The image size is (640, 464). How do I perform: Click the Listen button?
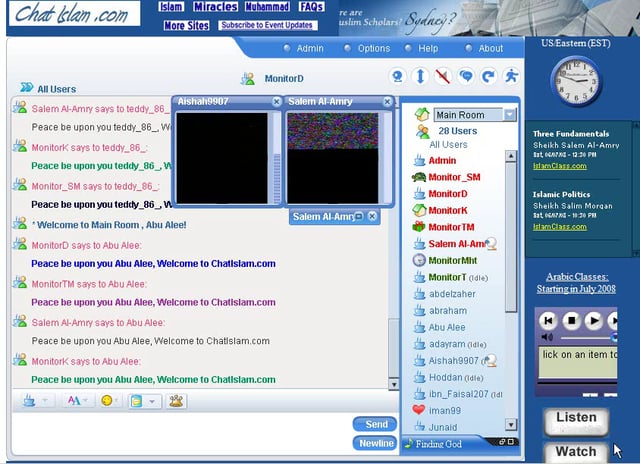(576, 421)
